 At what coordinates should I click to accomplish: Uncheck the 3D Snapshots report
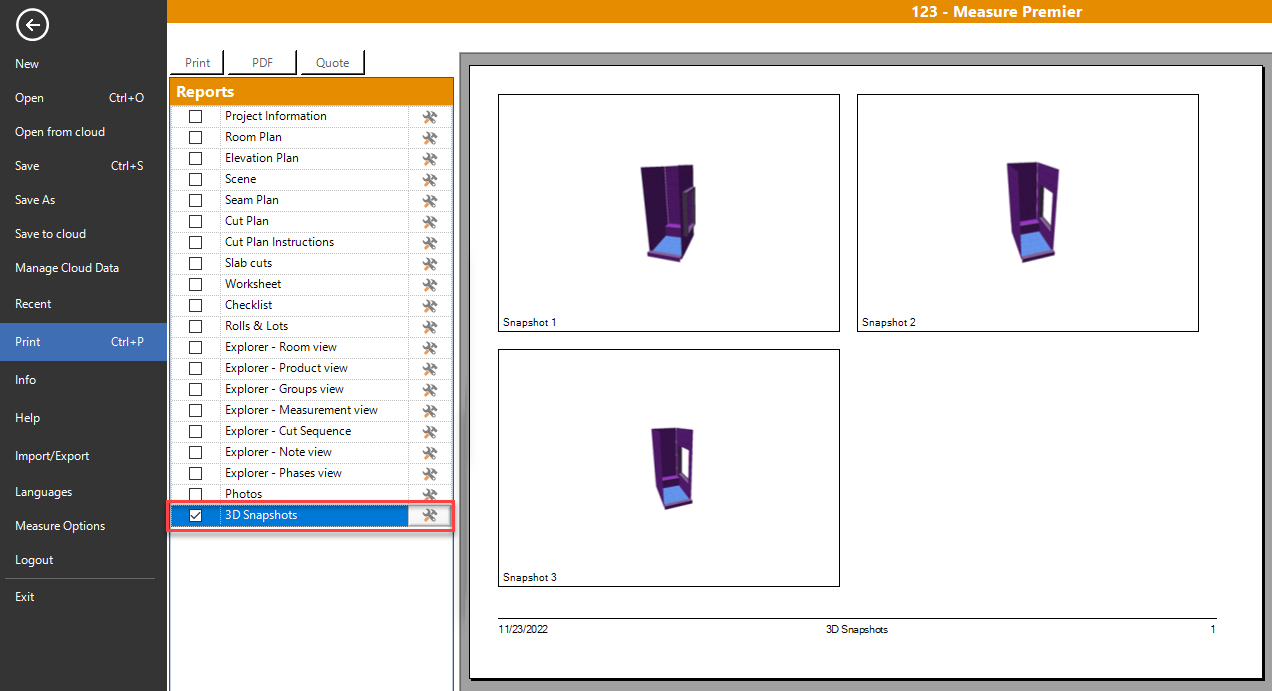(194, 515)
